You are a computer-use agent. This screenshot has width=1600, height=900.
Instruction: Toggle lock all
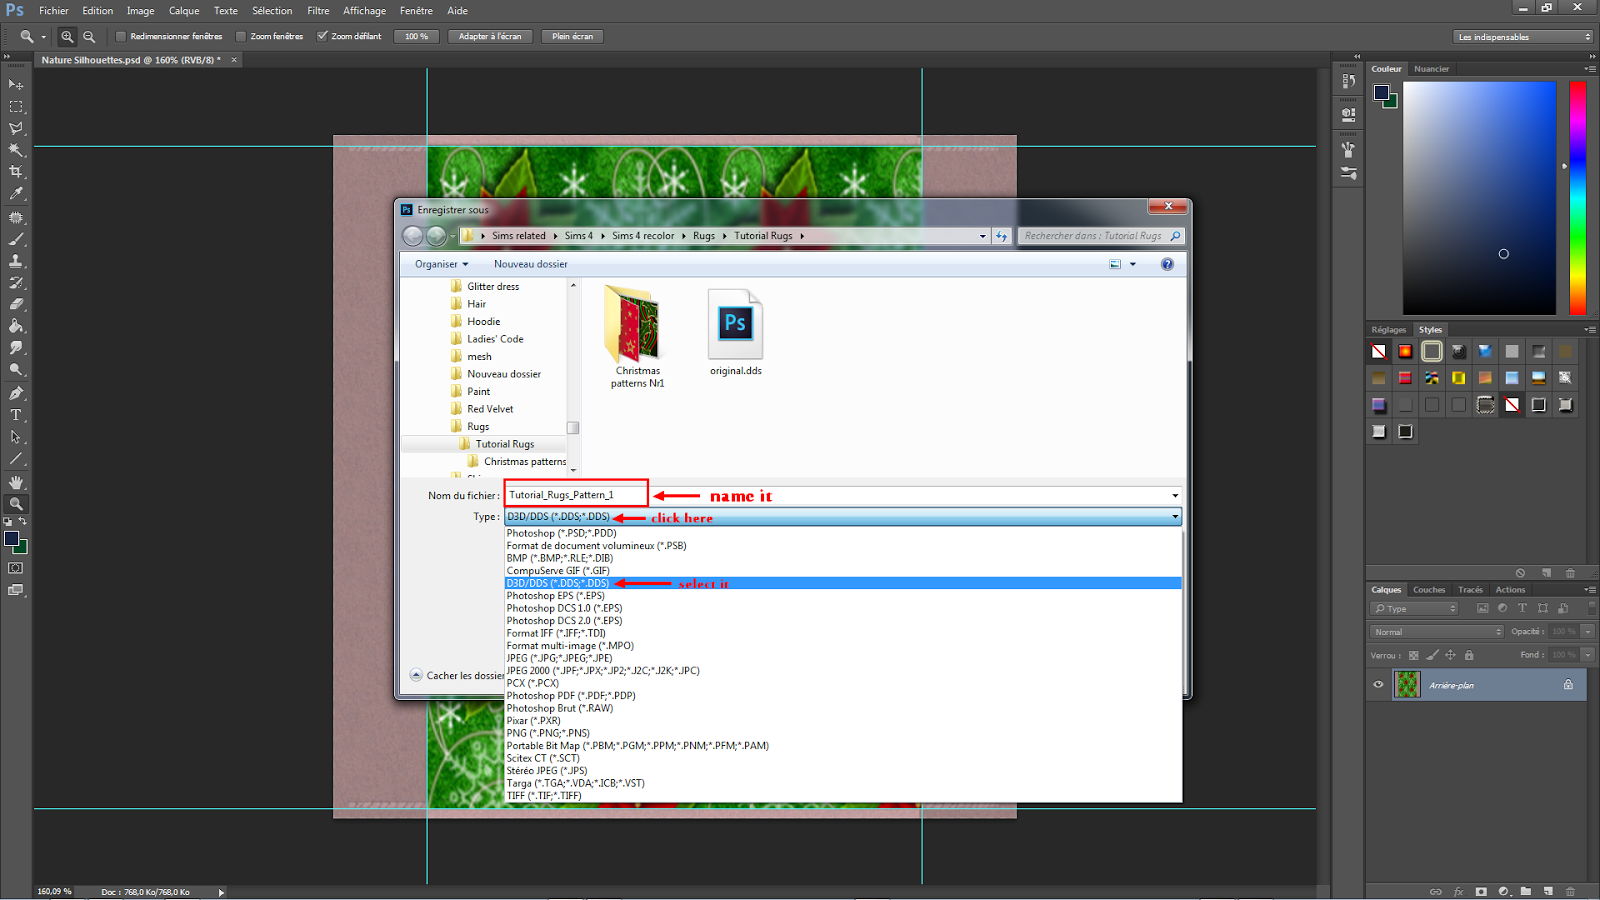1469,655
